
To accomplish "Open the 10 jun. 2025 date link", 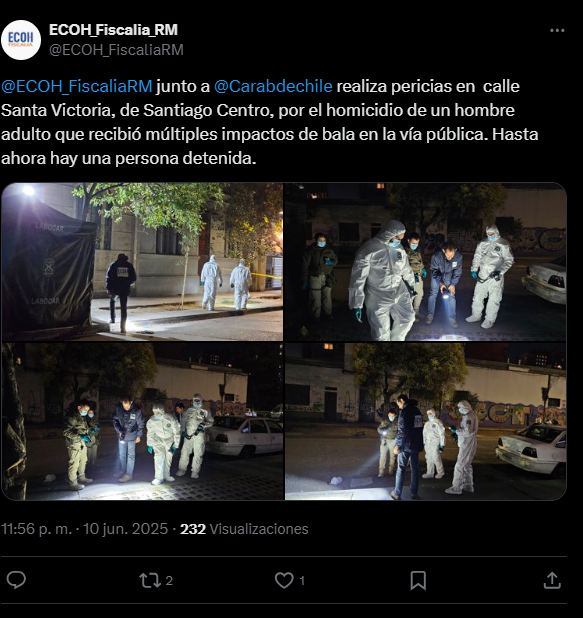I will click(125, 529).
